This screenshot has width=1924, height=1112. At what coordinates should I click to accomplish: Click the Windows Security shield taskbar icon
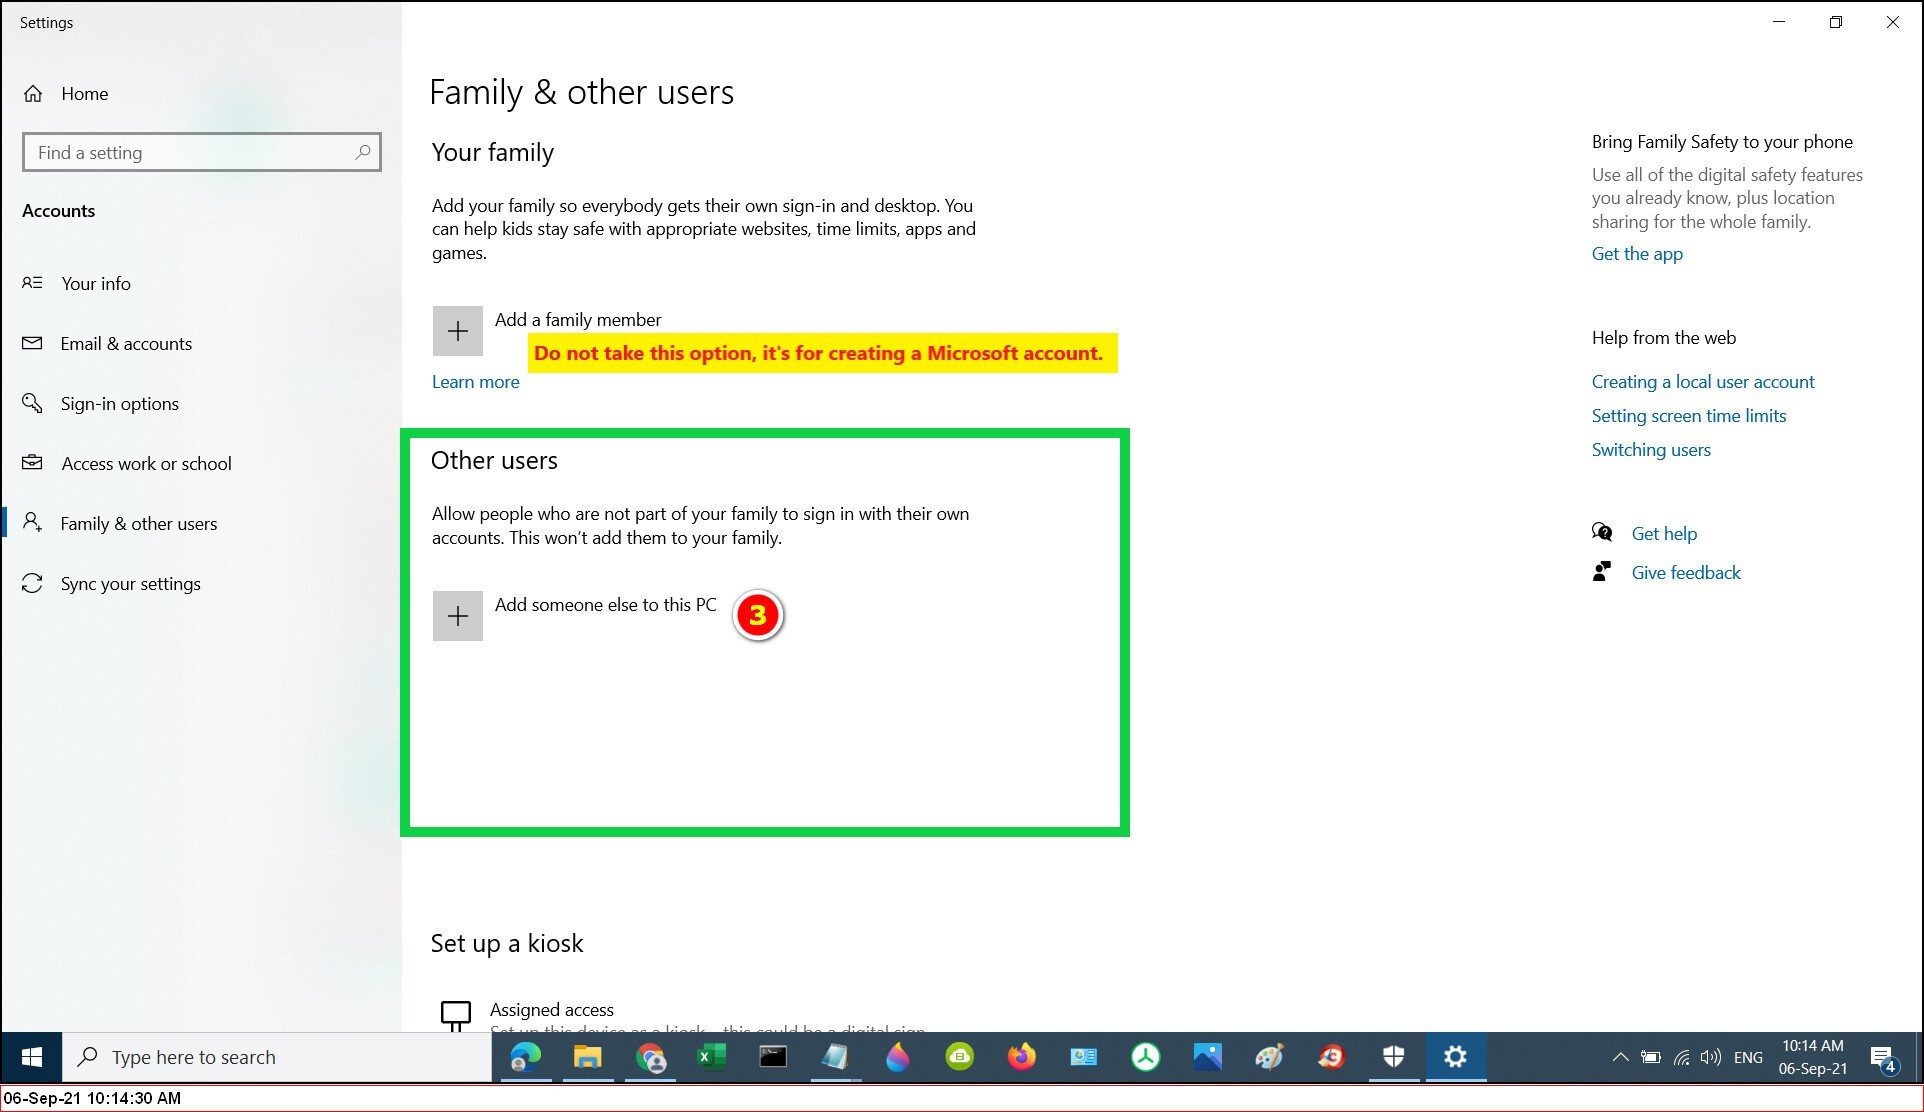(1393, 1057)
